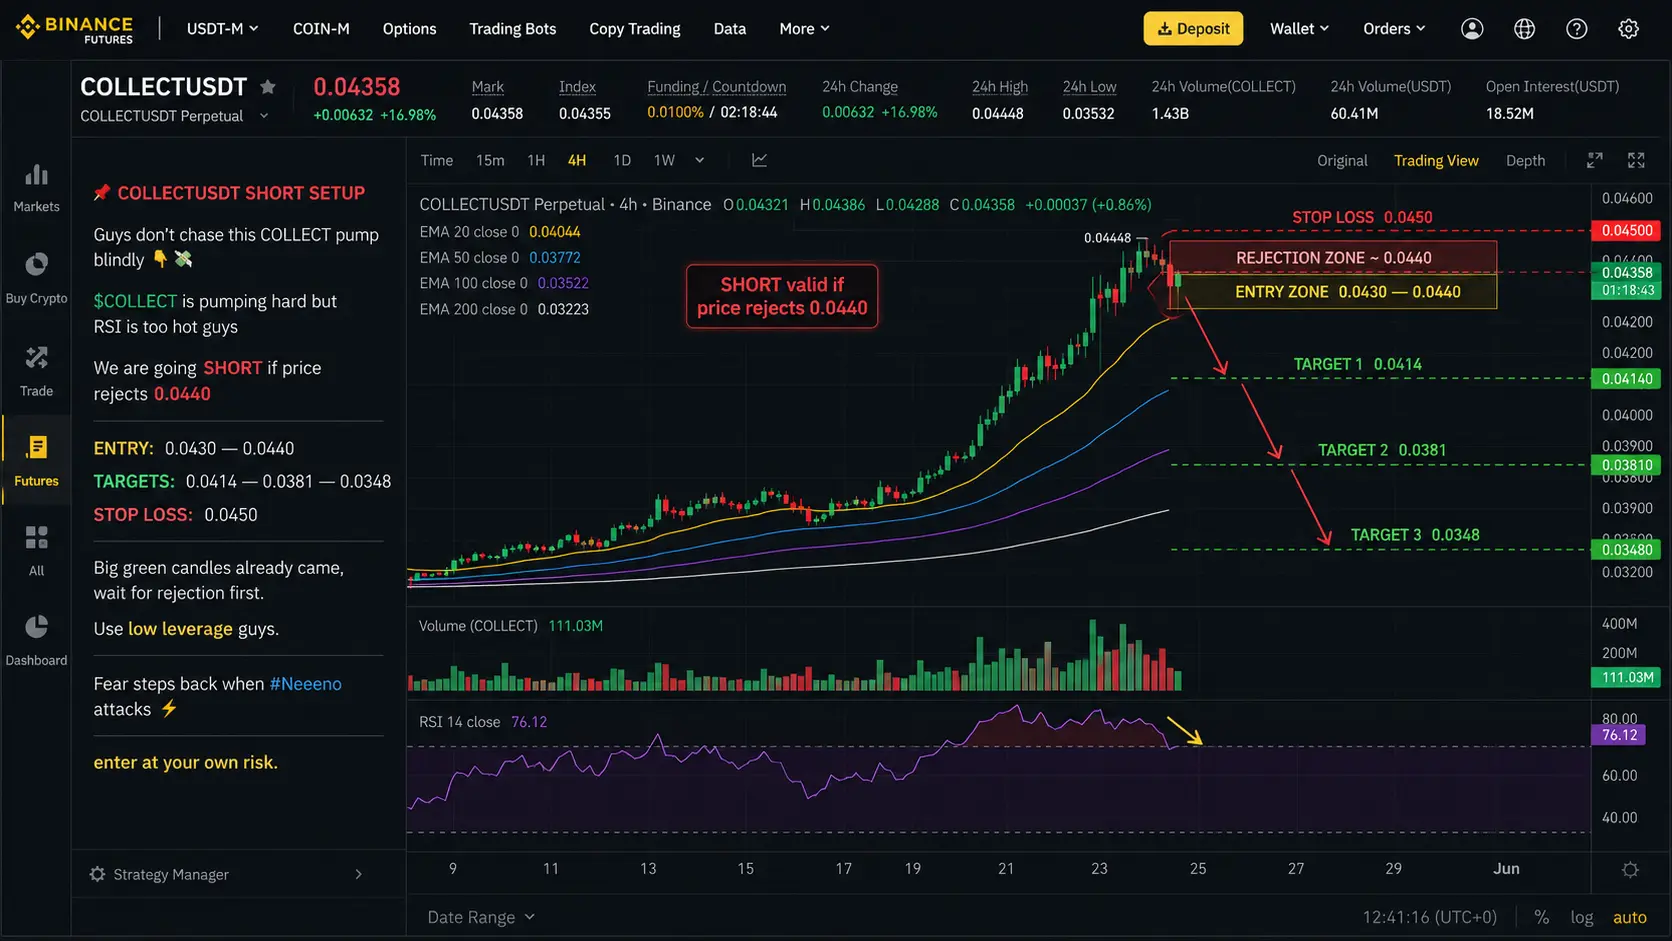Open Buy Crypto in the sidebar
The width and height of the screenshot is (1672, 941).
[36, 278]
